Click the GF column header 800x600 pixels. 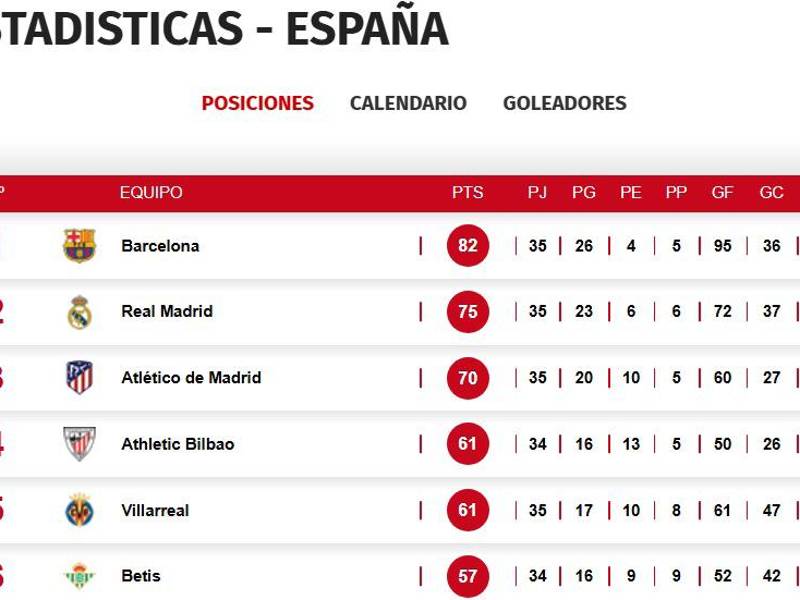[x=722, y=193]
